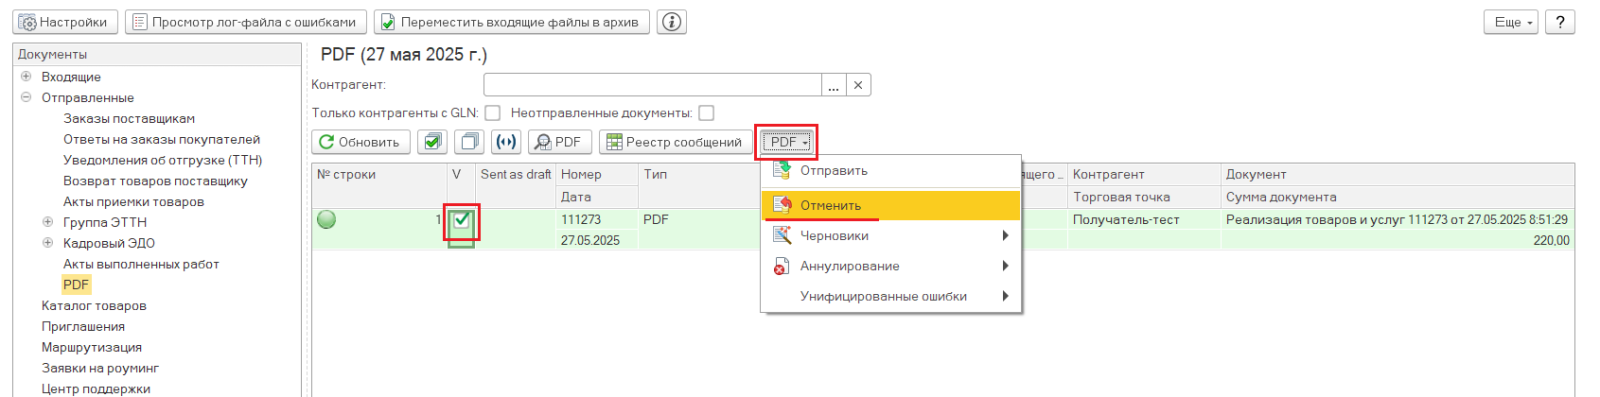Click the broadcast signal icon button
Screen dimensions: 1600x397
pyautogui.click(x=506, y=142)
